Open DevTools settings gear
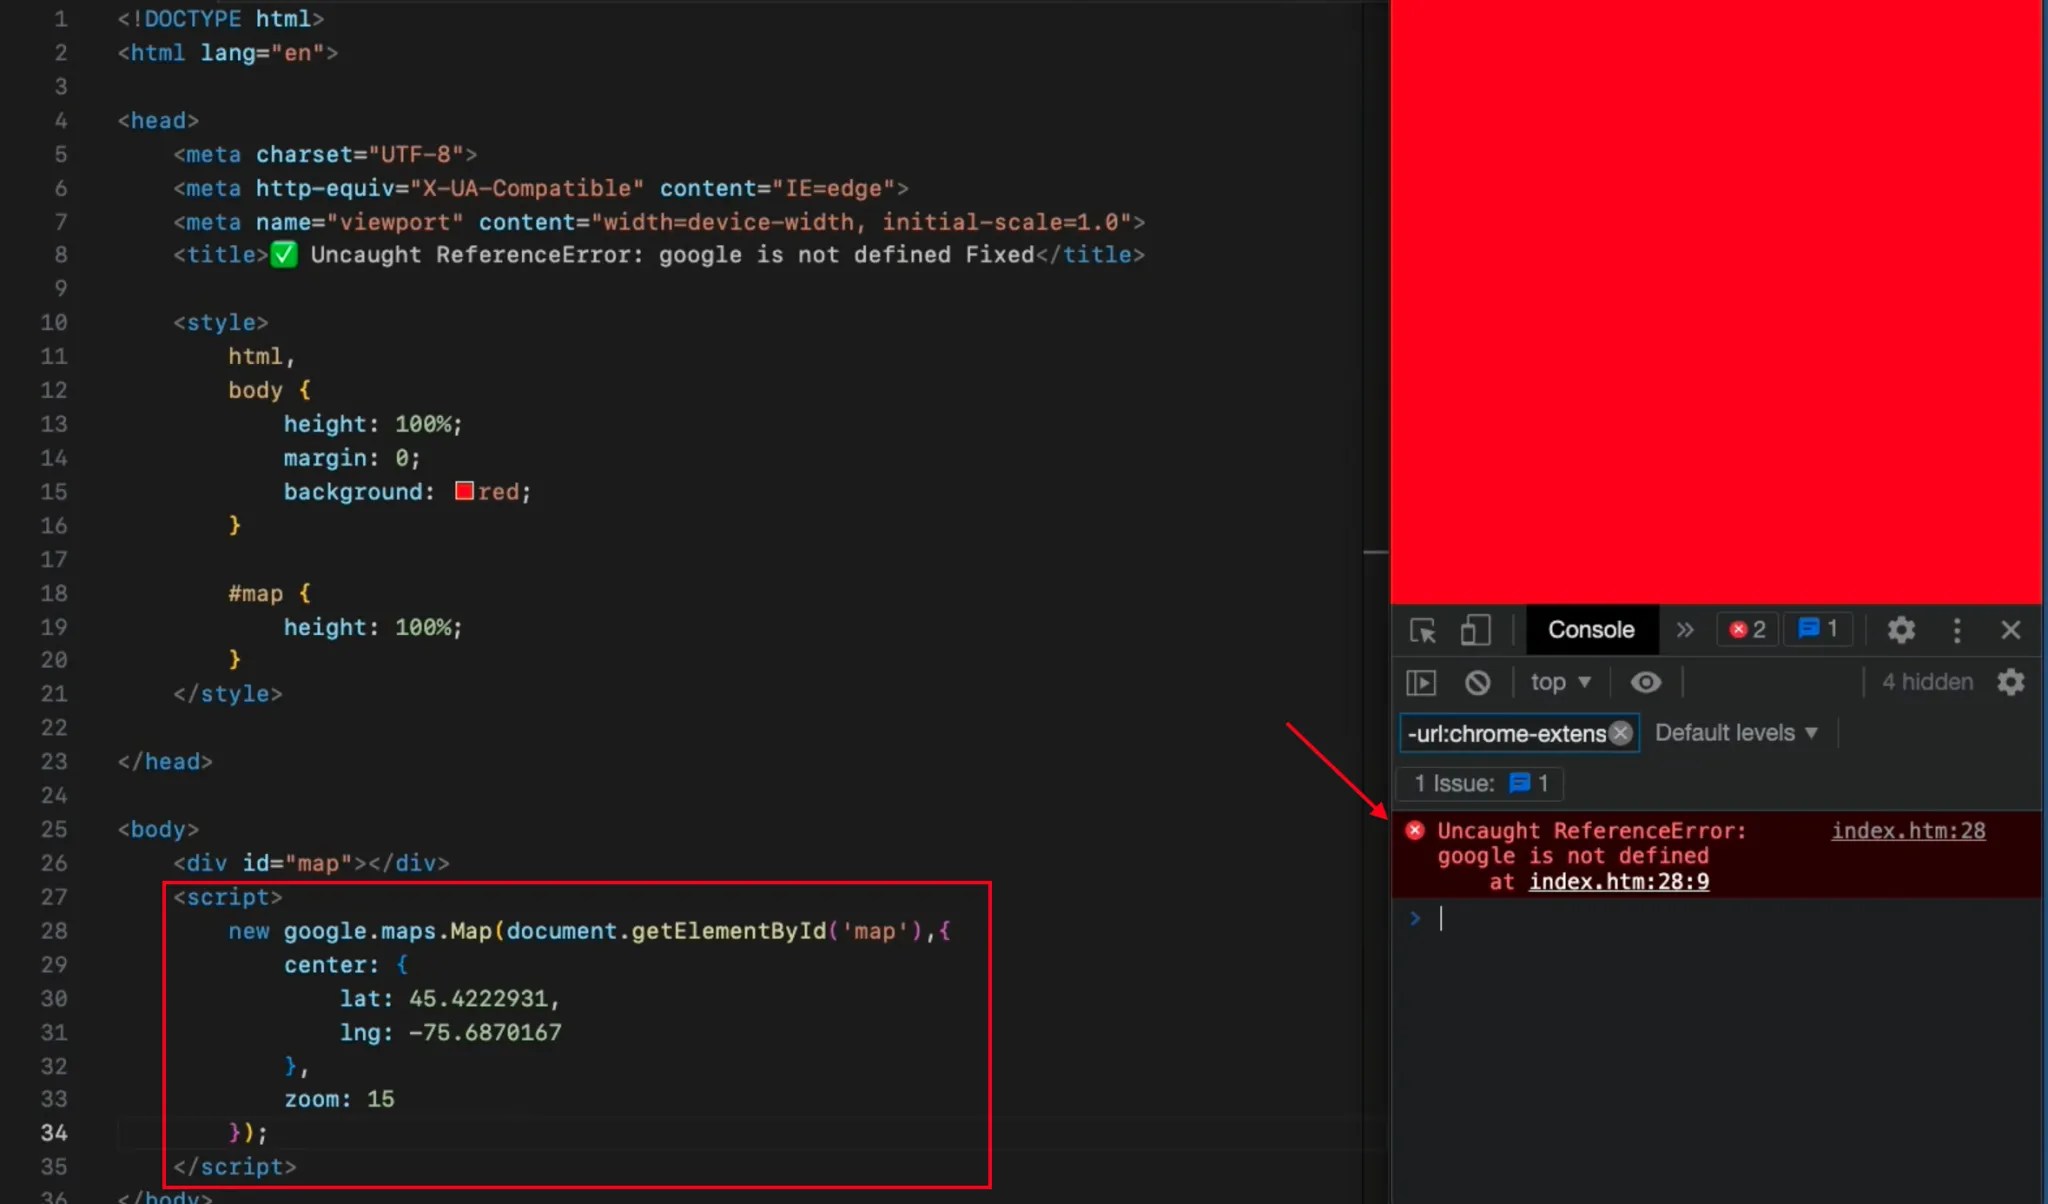 click(1899, 630)
